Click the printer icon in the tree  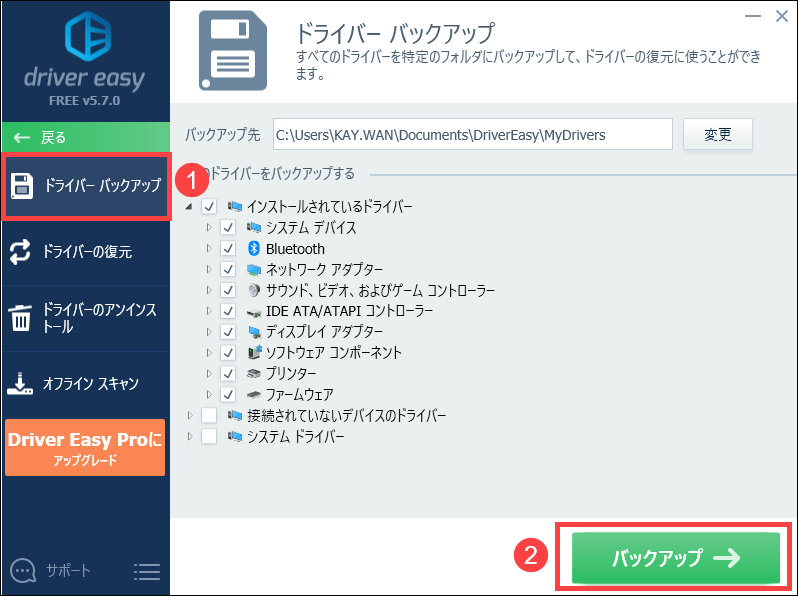pyautogui.click(x=254, y=374)
